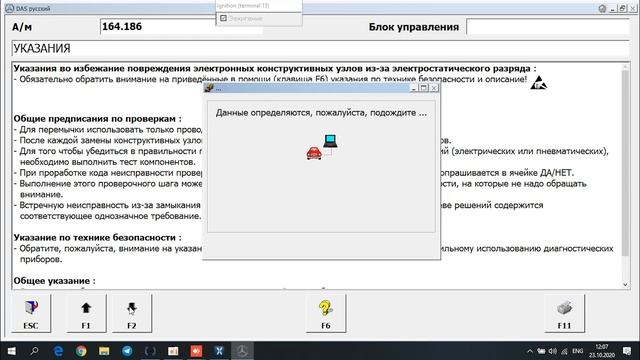The height and width of the screenshot is (360, 640).
Task: Maximize the data loading dialog
Action: (424, 88)
